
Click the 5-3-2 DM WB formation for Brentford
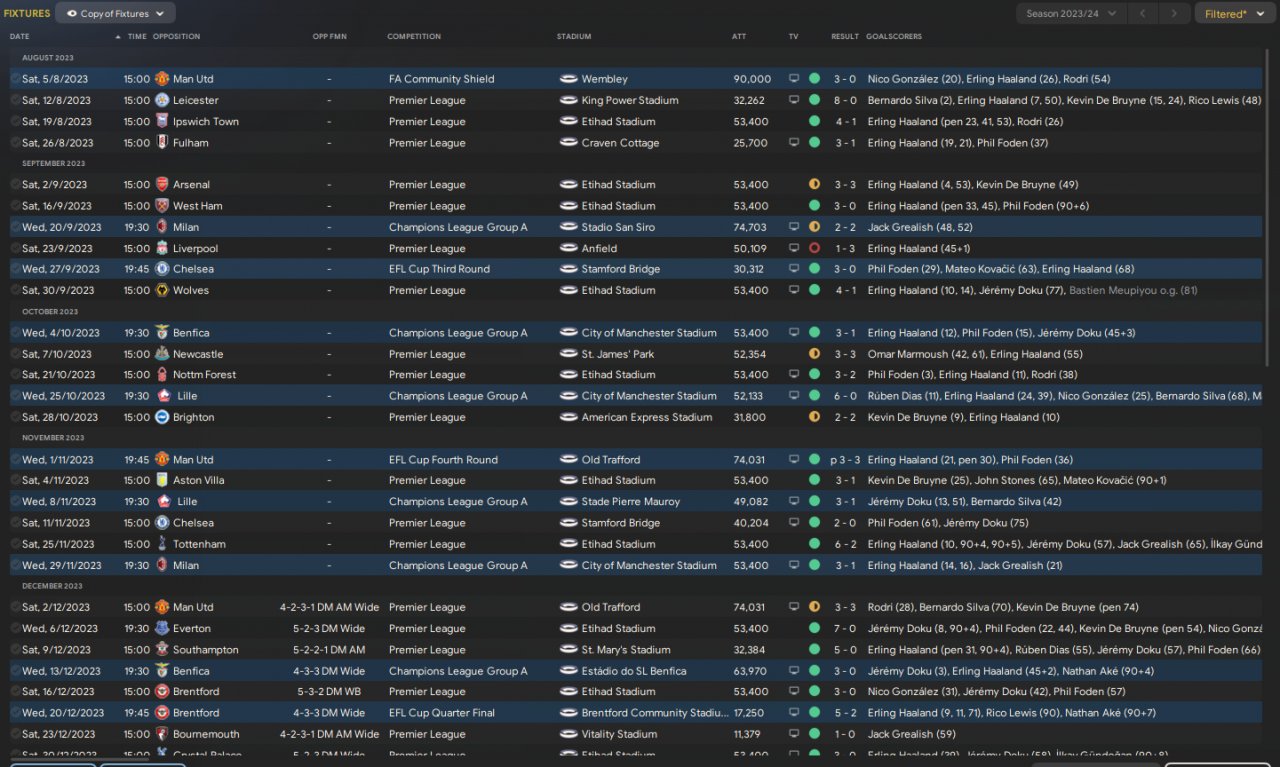328,692
